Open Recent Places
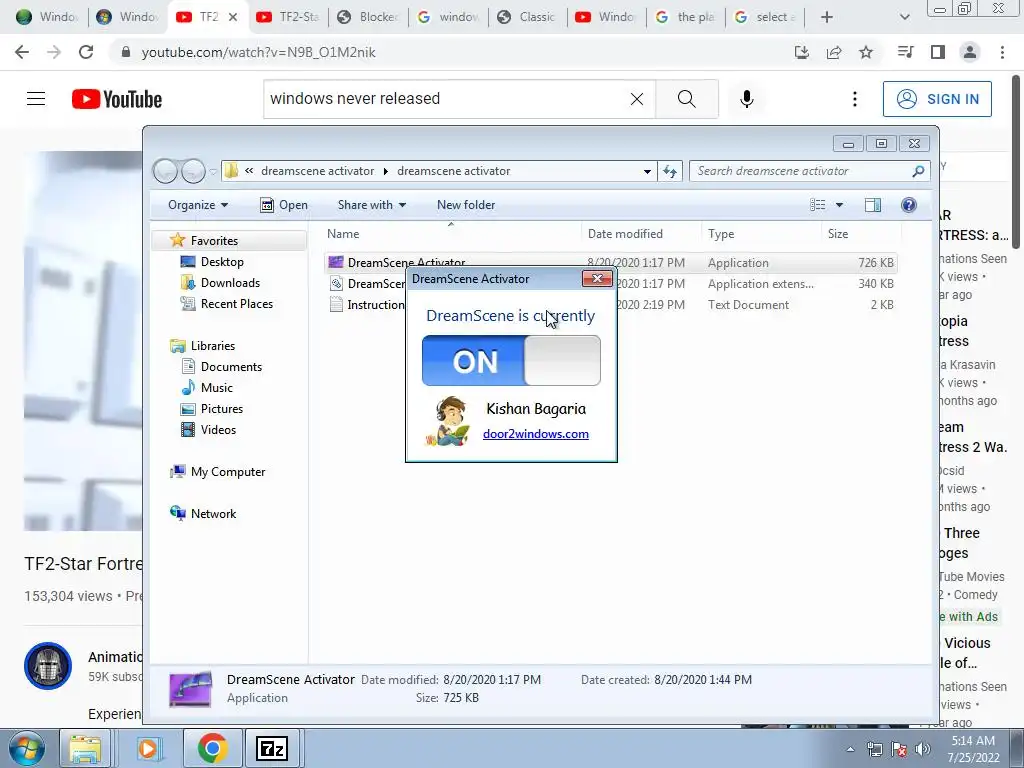Image resolution: width=1024 pixels, height=768 pixels. [x=236, y=304]
